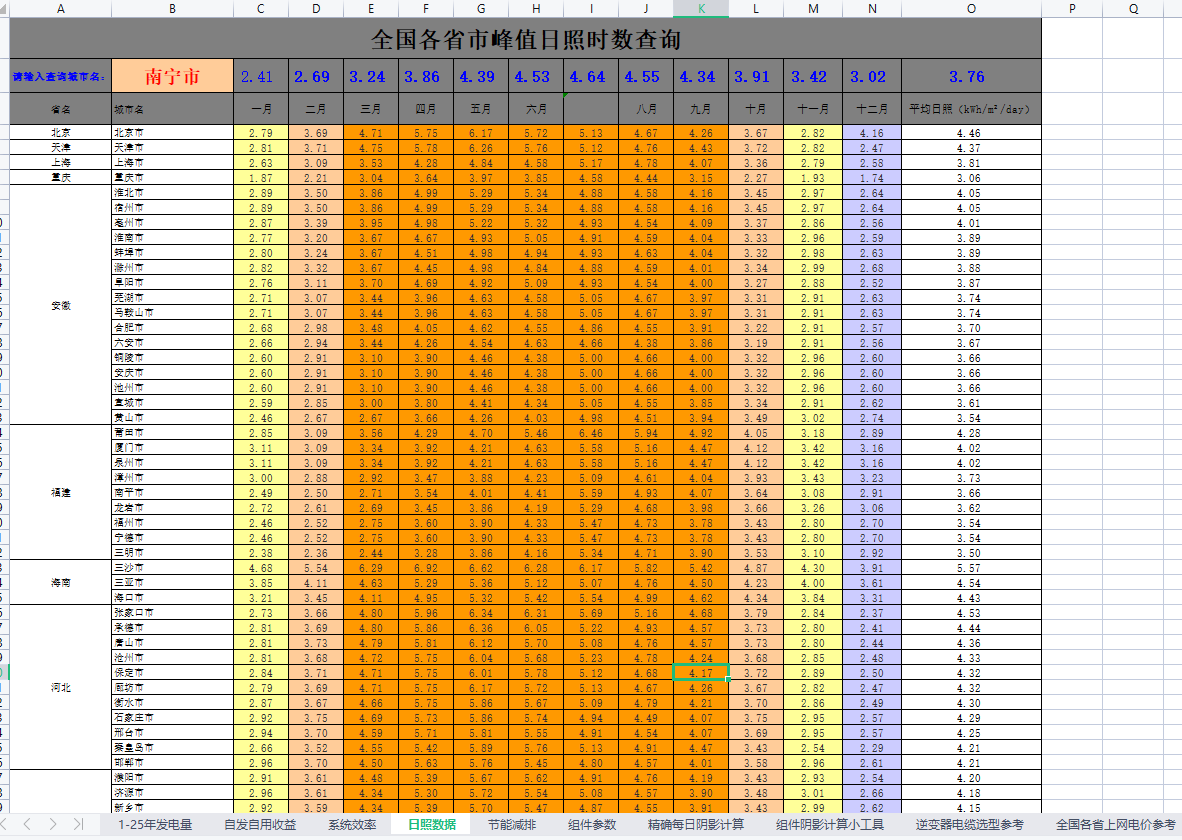Select the active 日照数据 sheet tab

pyautogui.click(x=432, y=825)
